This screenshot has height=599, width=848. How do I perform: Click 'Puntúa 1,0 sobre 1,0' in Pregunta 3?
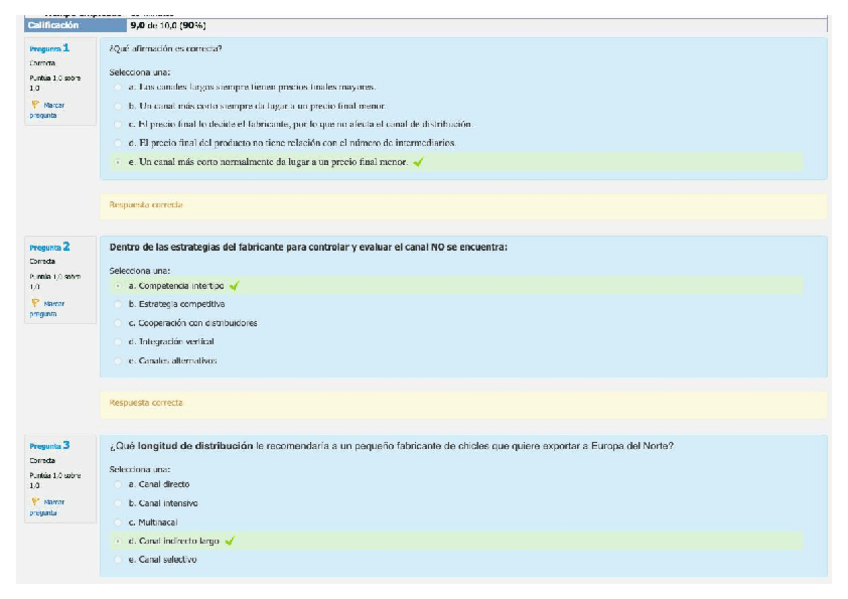click(55, 480)
